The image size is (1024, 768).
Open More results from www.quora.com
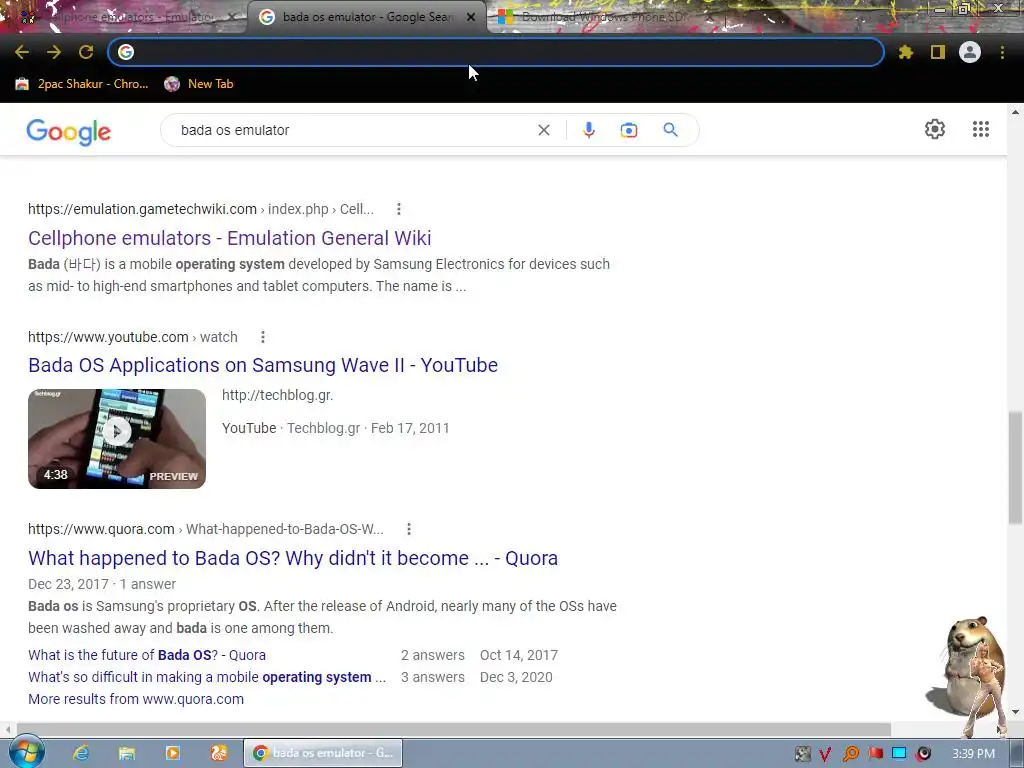(136, 699)
